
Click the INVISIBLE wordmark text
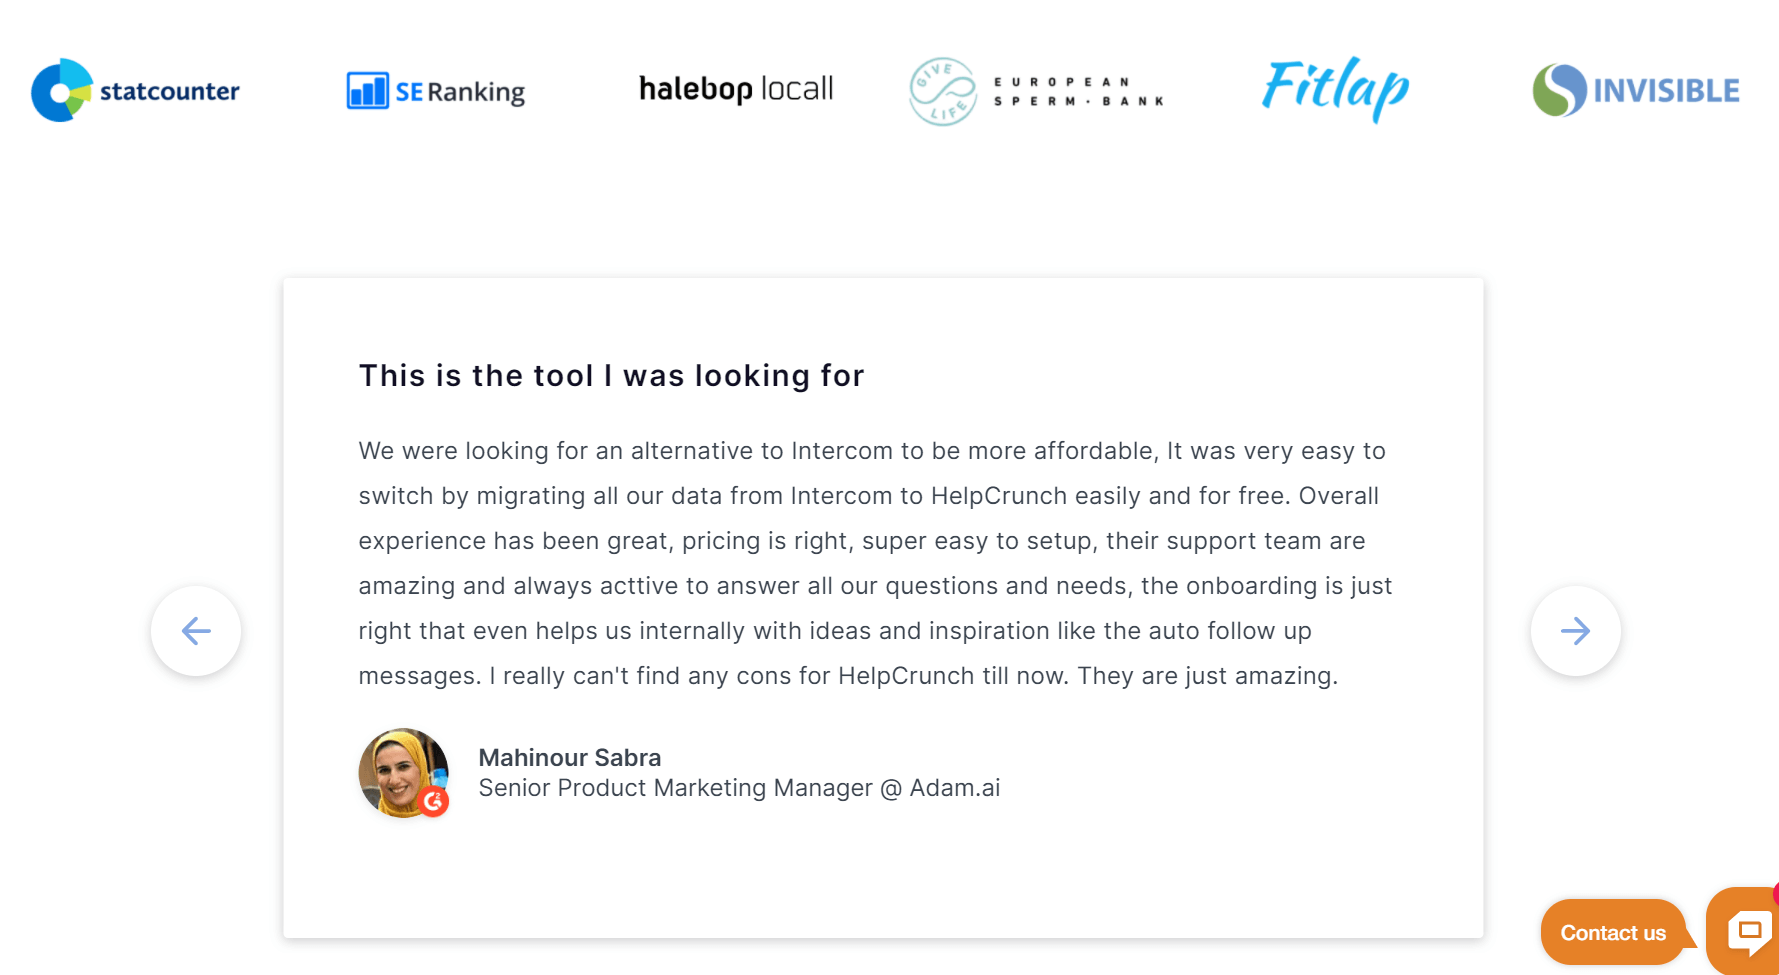tap(1667, 91)
